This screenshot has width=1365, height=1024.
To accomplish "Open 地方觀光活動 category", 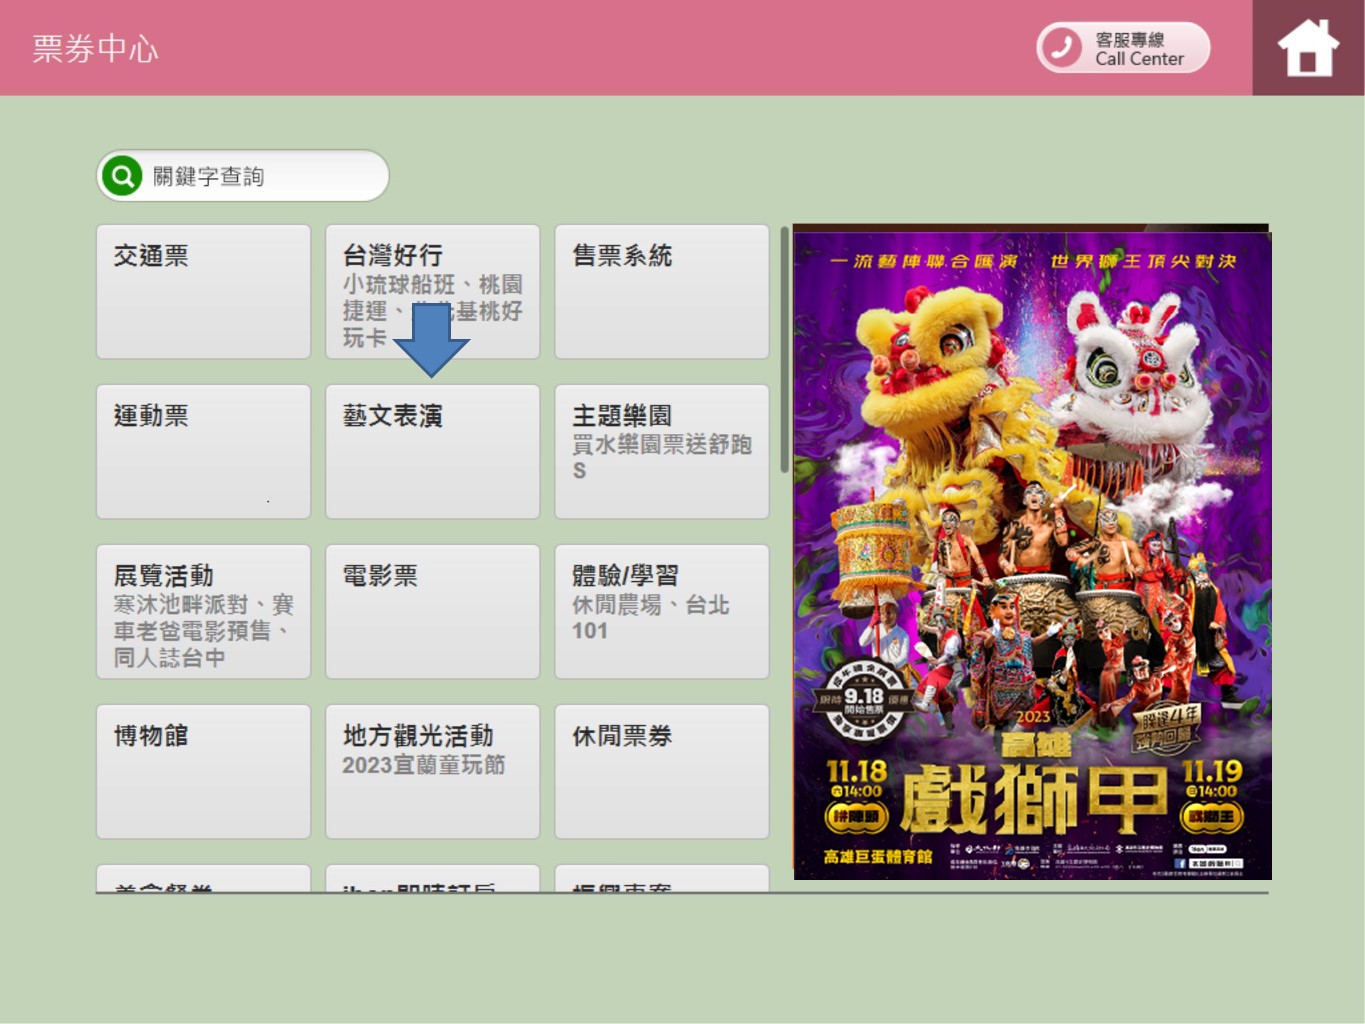I will click(432, 772).
